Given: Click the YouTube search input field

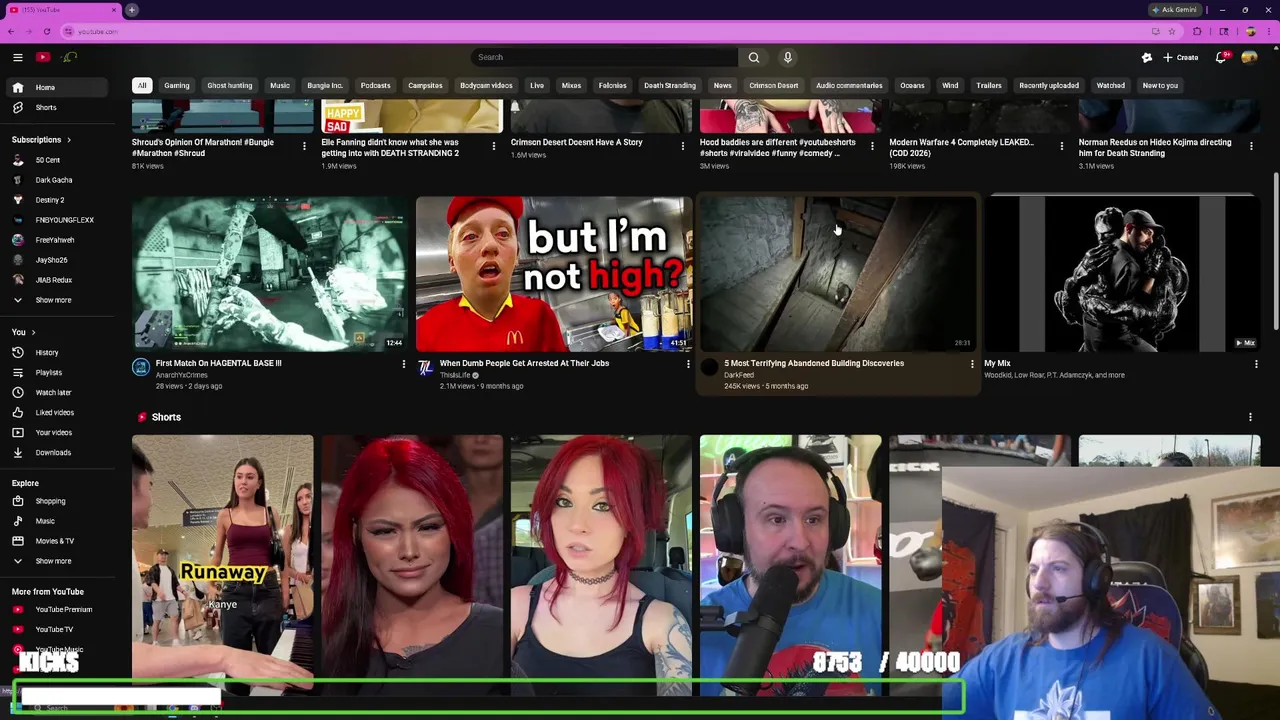Looking at the screenshot, I should (603, 57).
